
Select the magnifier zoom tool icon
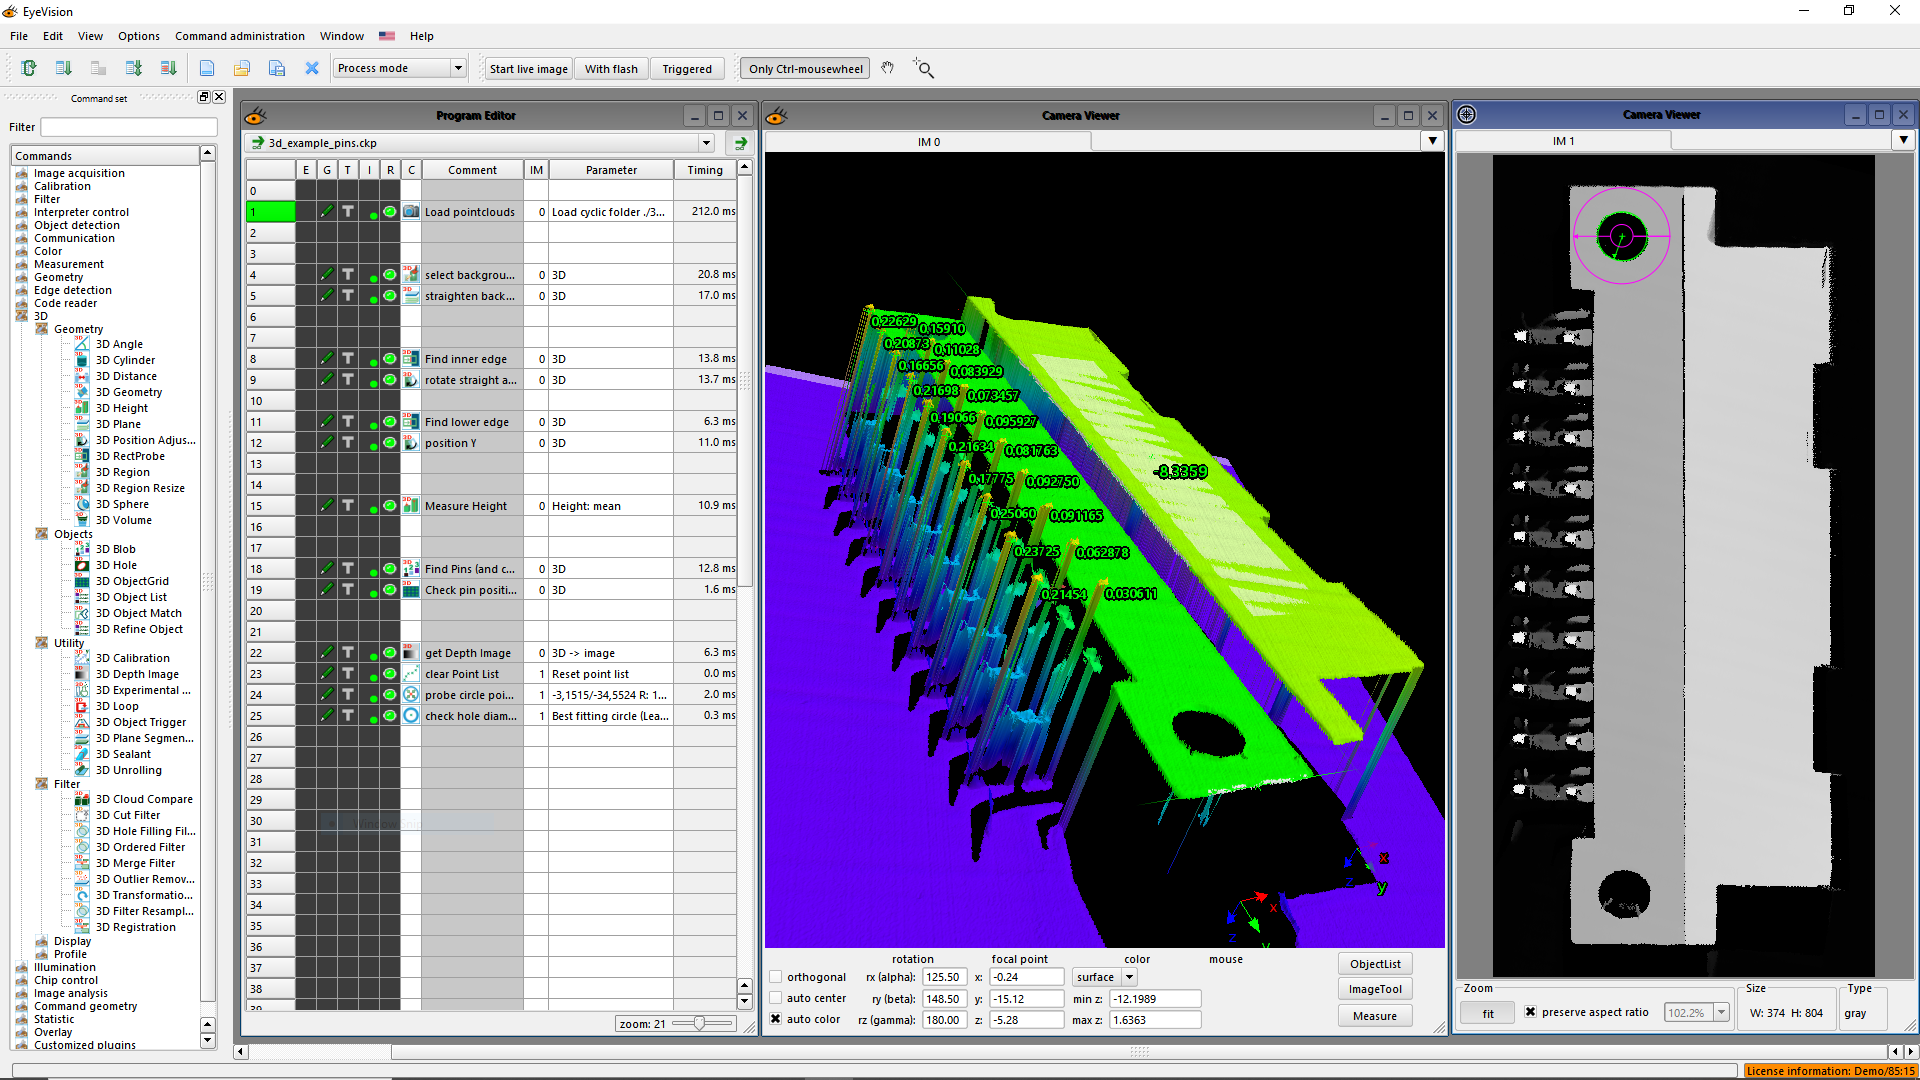coord(924,69)
